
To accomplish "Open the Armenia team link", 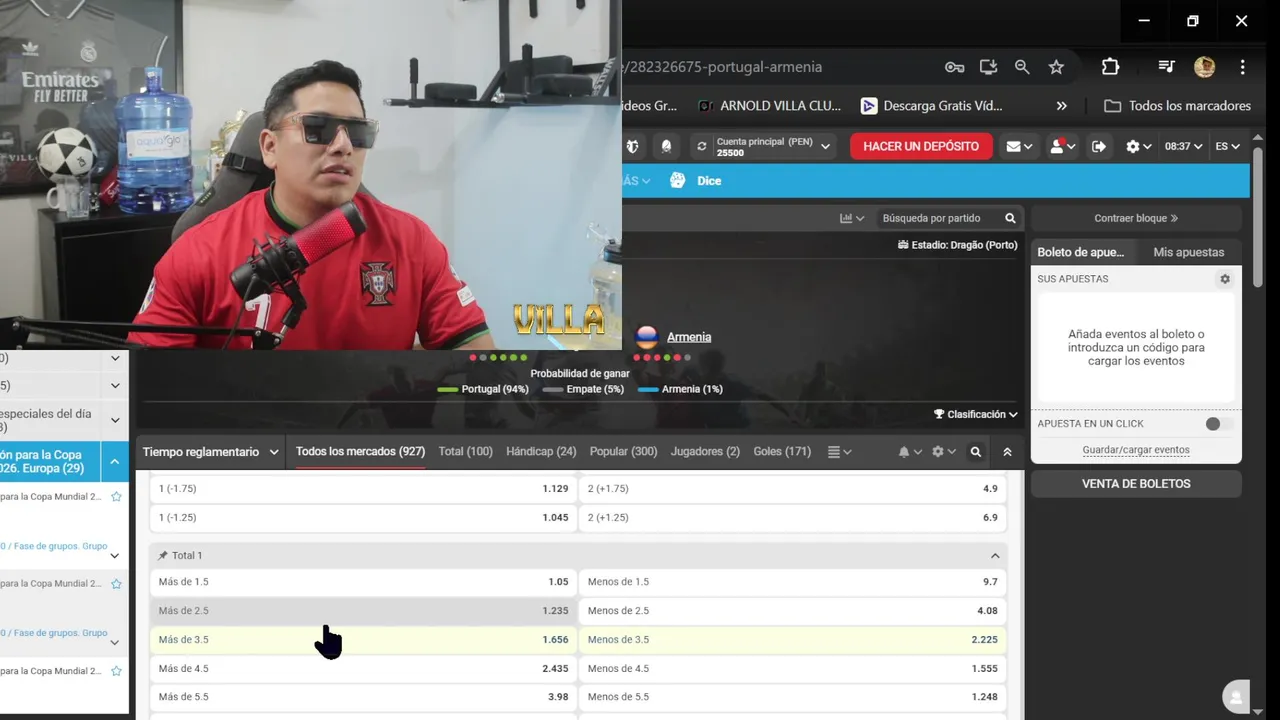I will [x=689, y=337].
